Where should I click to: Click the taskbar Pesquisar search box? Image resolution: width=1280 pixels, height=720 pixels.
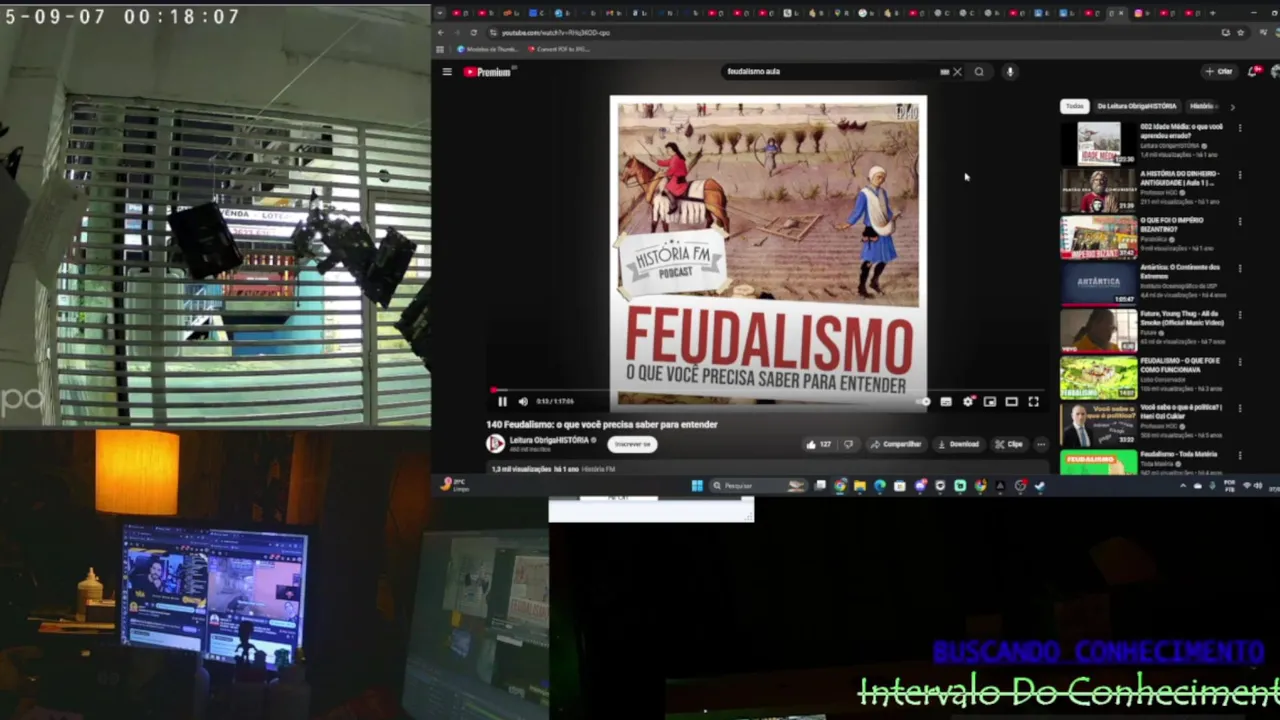[759, 486]
